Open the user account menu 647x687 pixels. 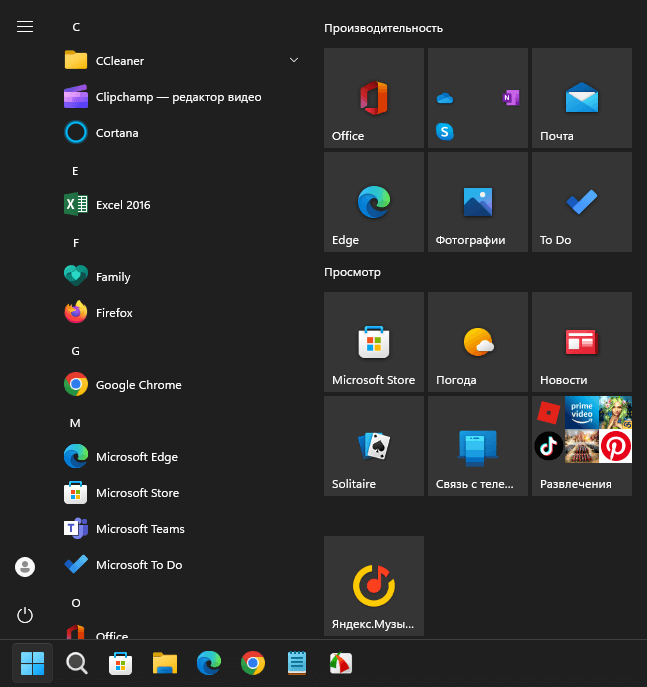coord(25,567)
